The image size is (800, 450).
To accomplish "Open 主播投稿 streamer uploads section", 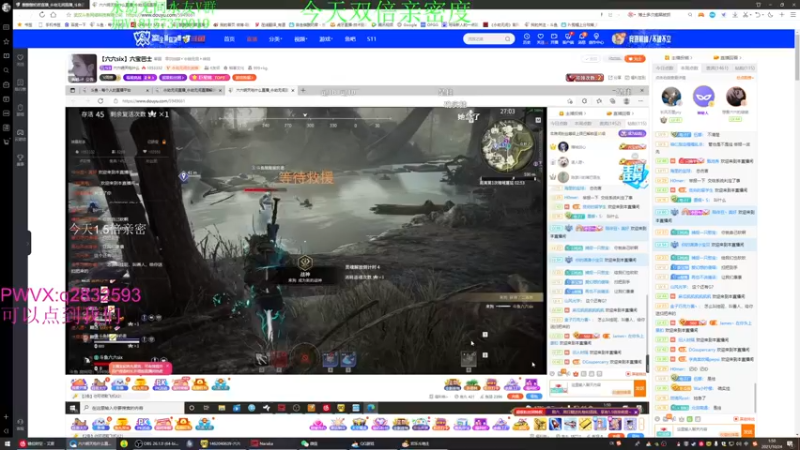I will (679, 58).
